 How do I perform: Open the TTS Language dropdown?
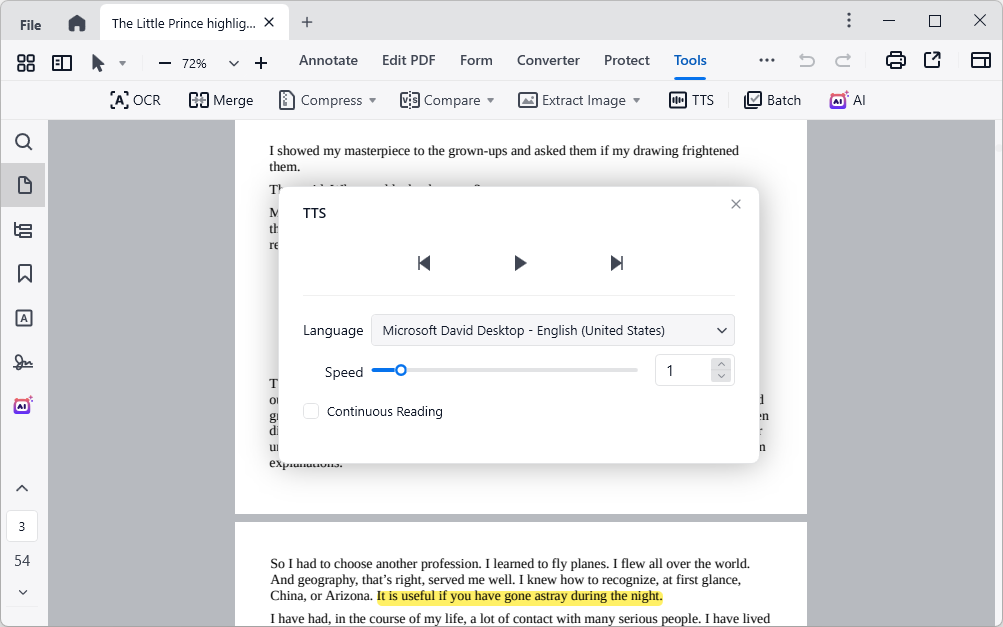552,330
